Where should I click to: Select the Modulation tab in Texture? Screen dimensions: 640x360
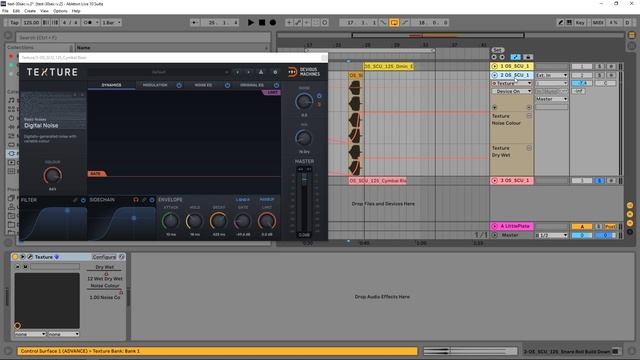[155, 85]
